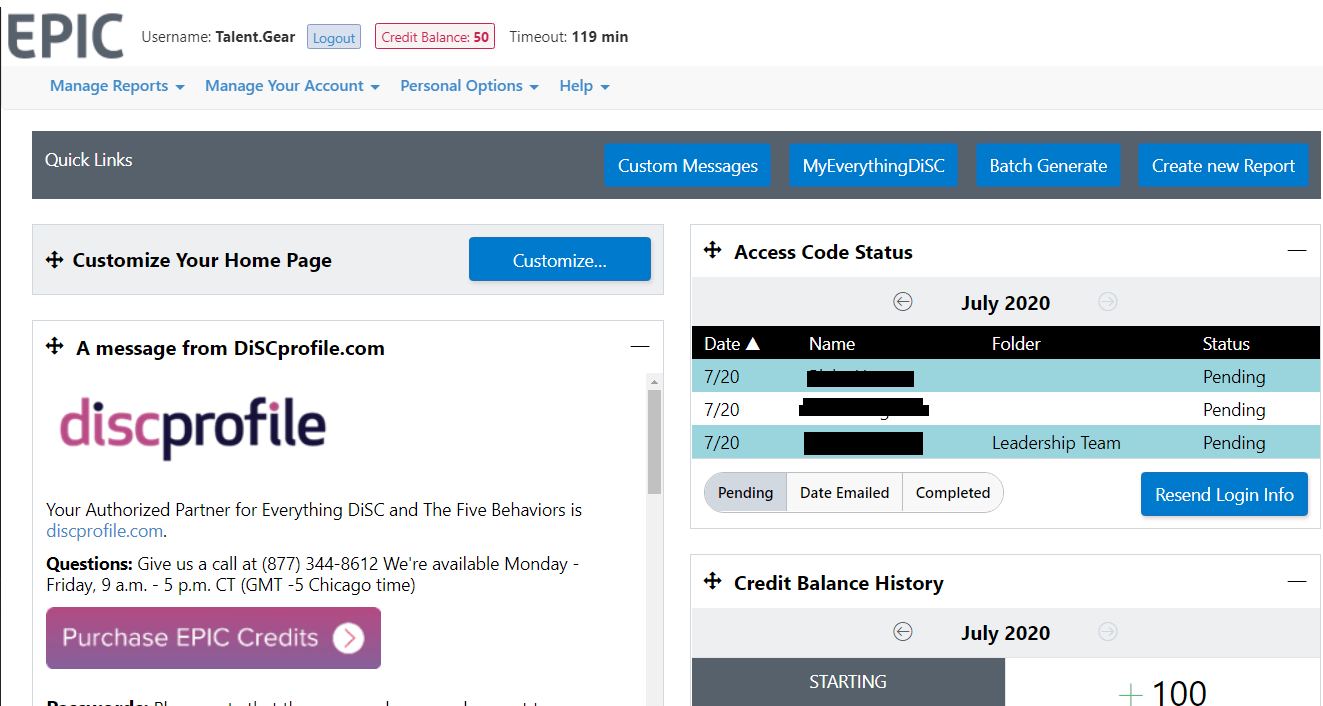Open MyEverythingDiSC quick link
Image resolution: width=1323 pixels, height=706 pixels.
pos(874,166)
